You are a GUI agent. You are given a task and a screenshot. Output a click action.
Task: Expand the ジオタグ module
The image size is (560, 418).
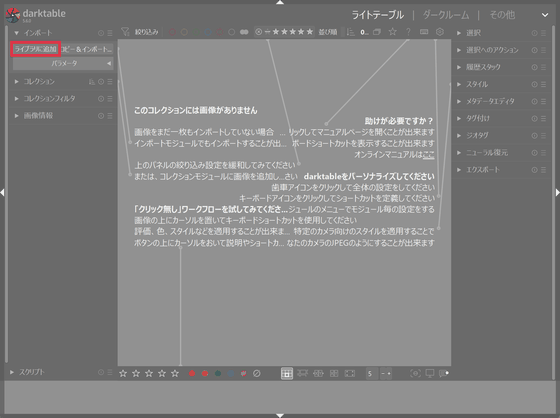459,136
